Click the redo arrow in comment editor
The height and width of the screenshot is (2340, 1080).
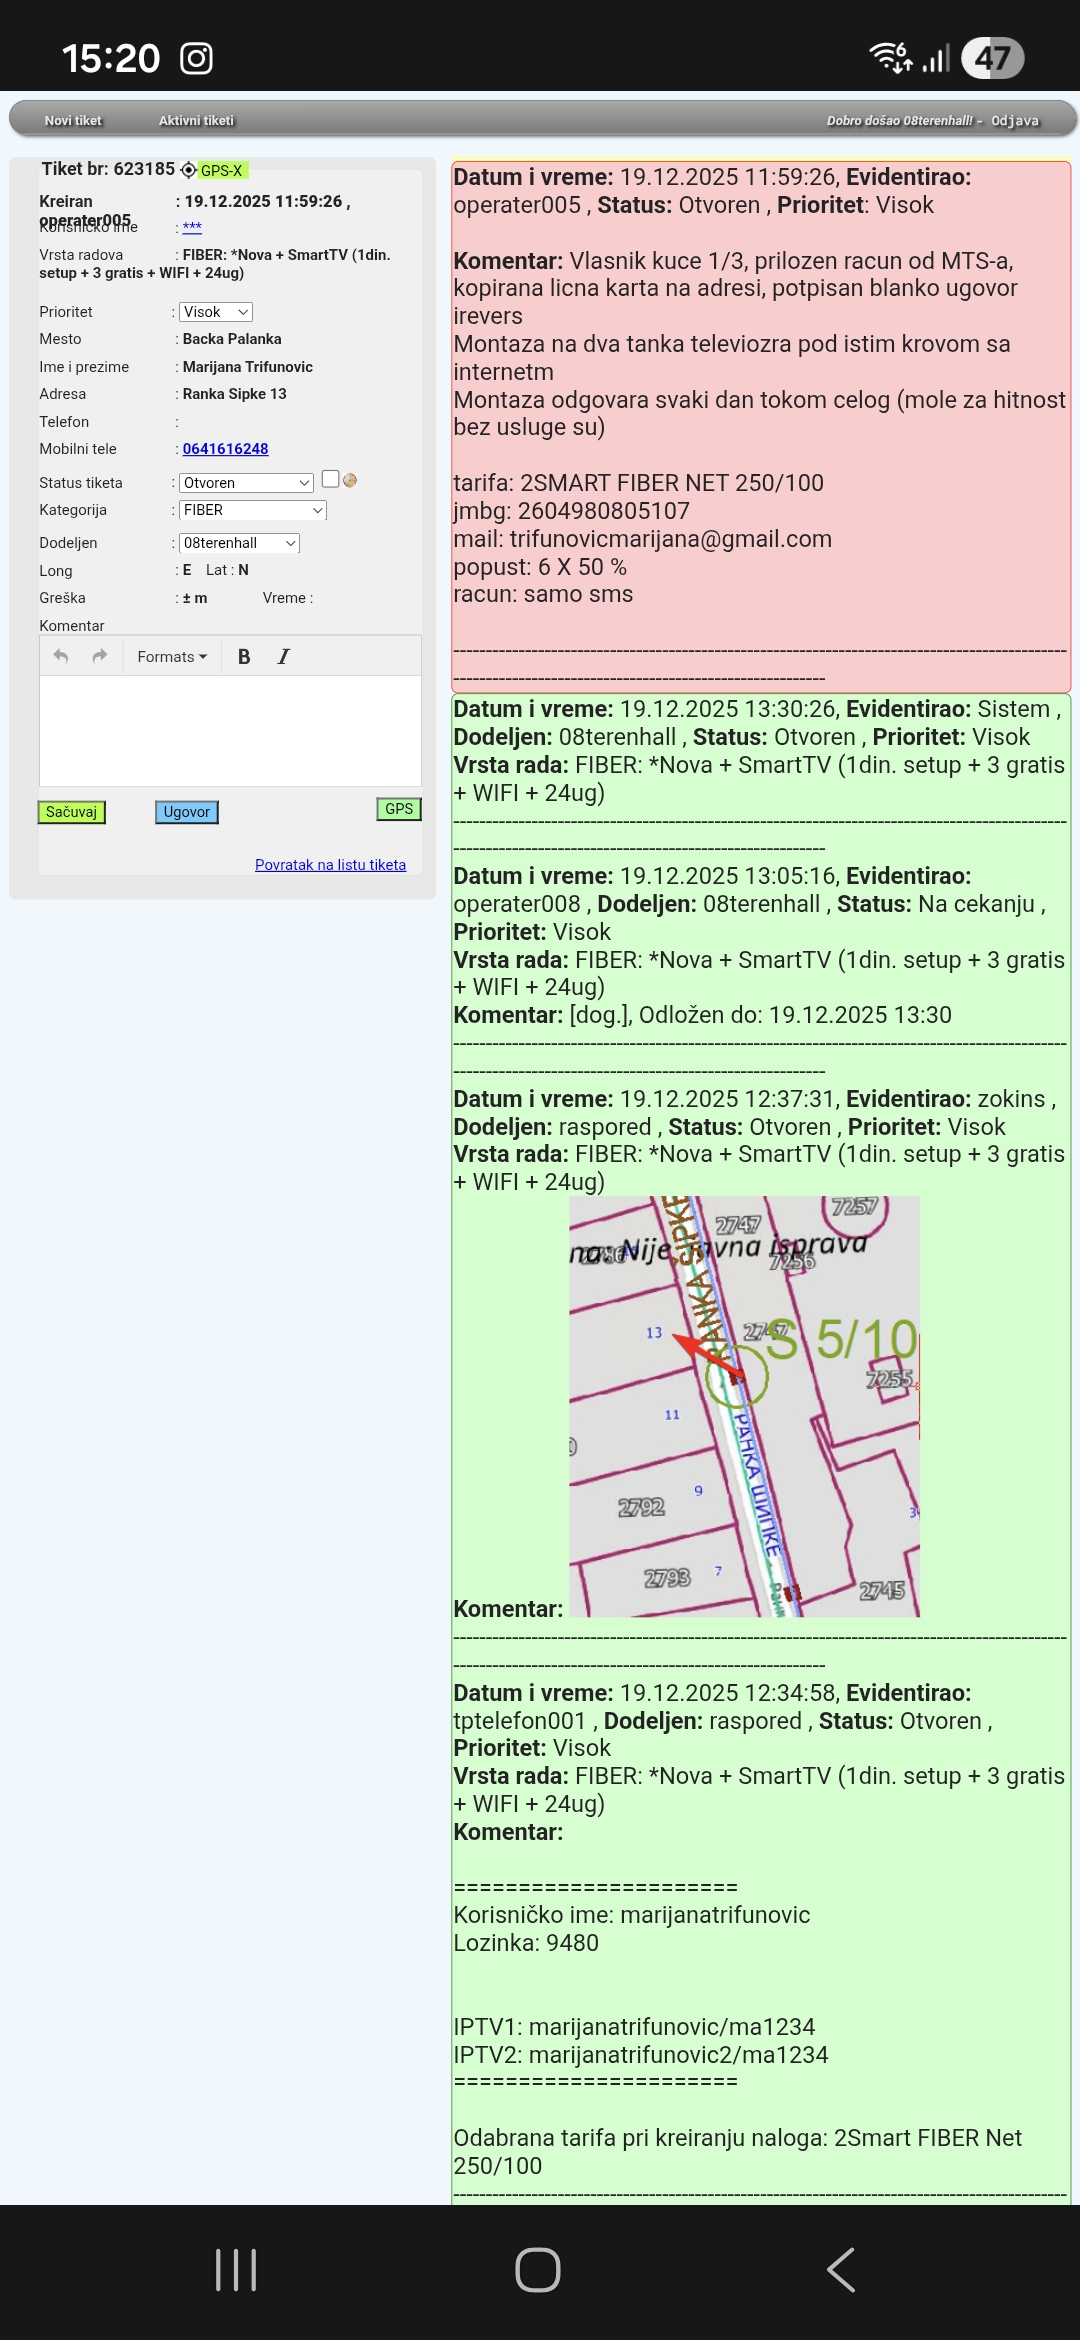tap(99, 656)
